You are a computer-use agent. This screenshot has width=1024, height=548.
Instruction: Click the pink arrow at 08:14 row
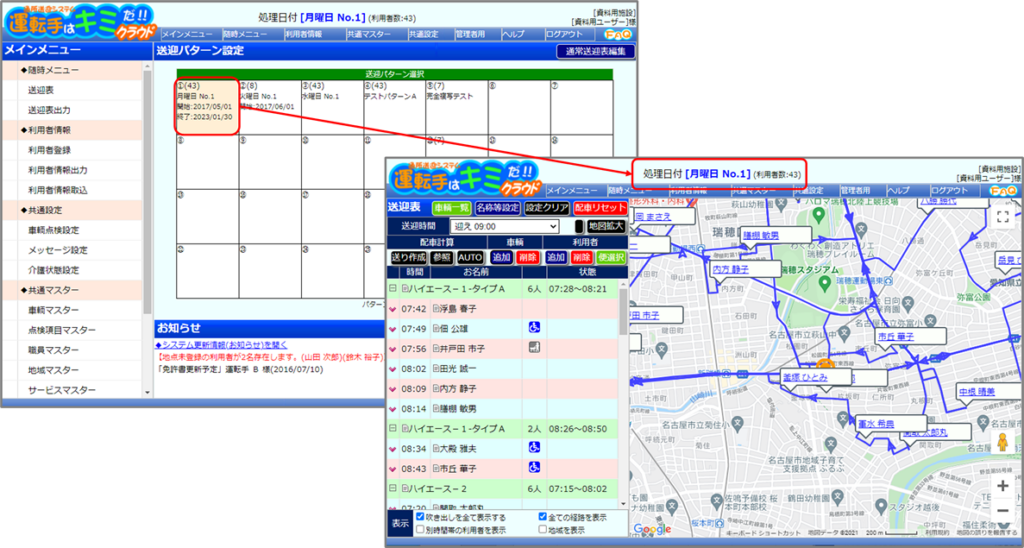coord(392,410)
